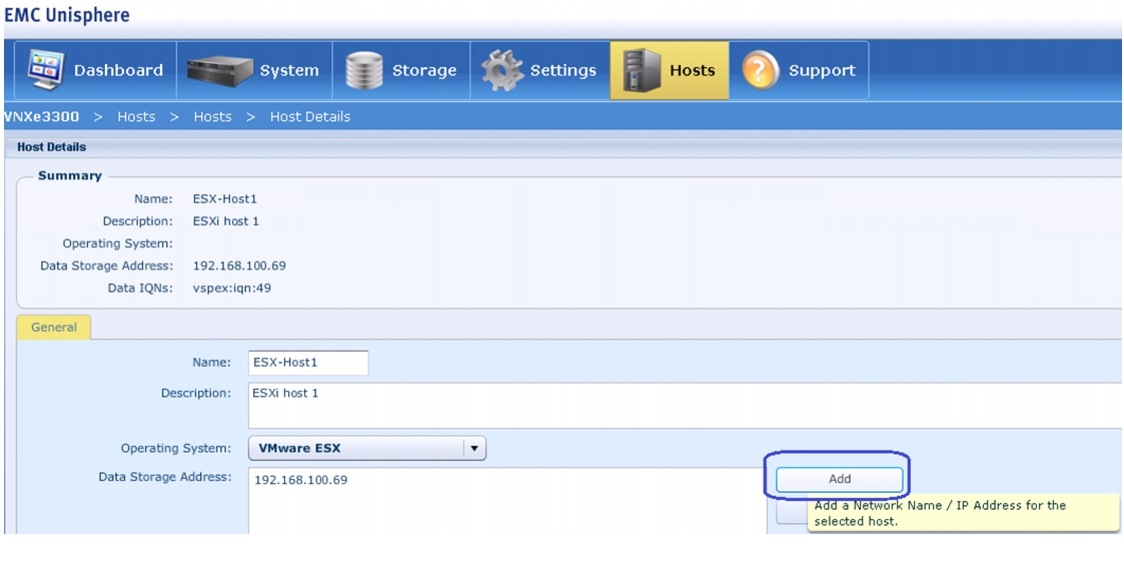Click the Storage disk stack icon
1124x567 pixels.
[364, 70]
